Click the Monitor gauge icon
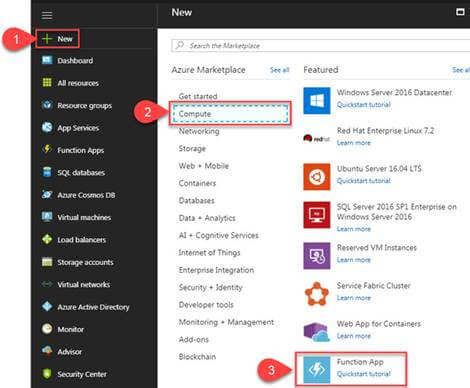 [x=47, y=329]
